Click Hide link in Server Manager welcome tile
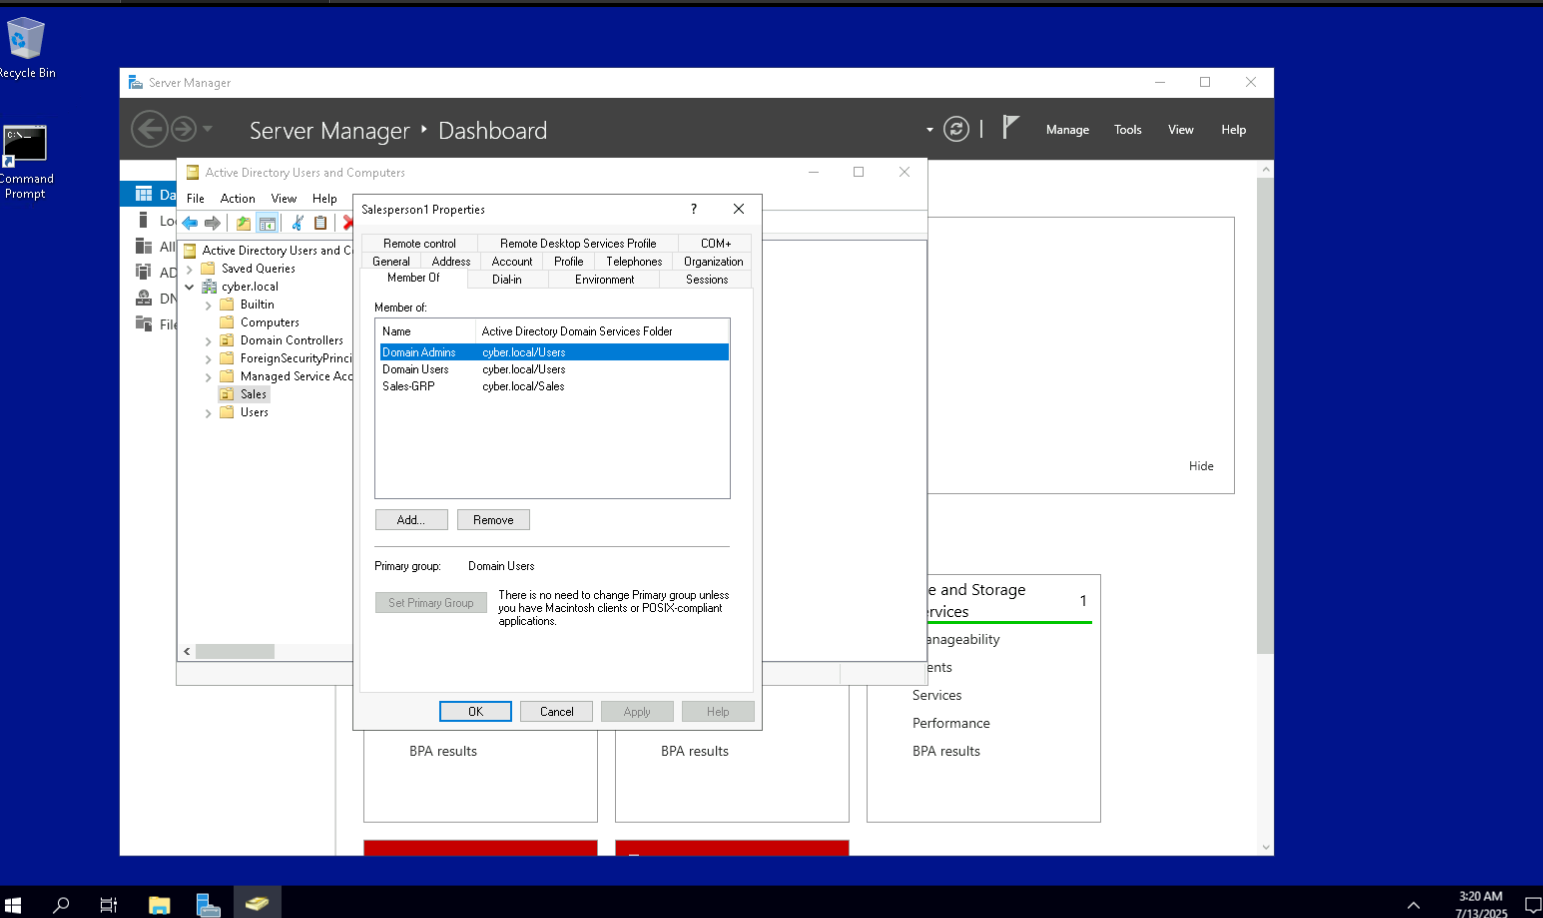 coord(1201,466)
